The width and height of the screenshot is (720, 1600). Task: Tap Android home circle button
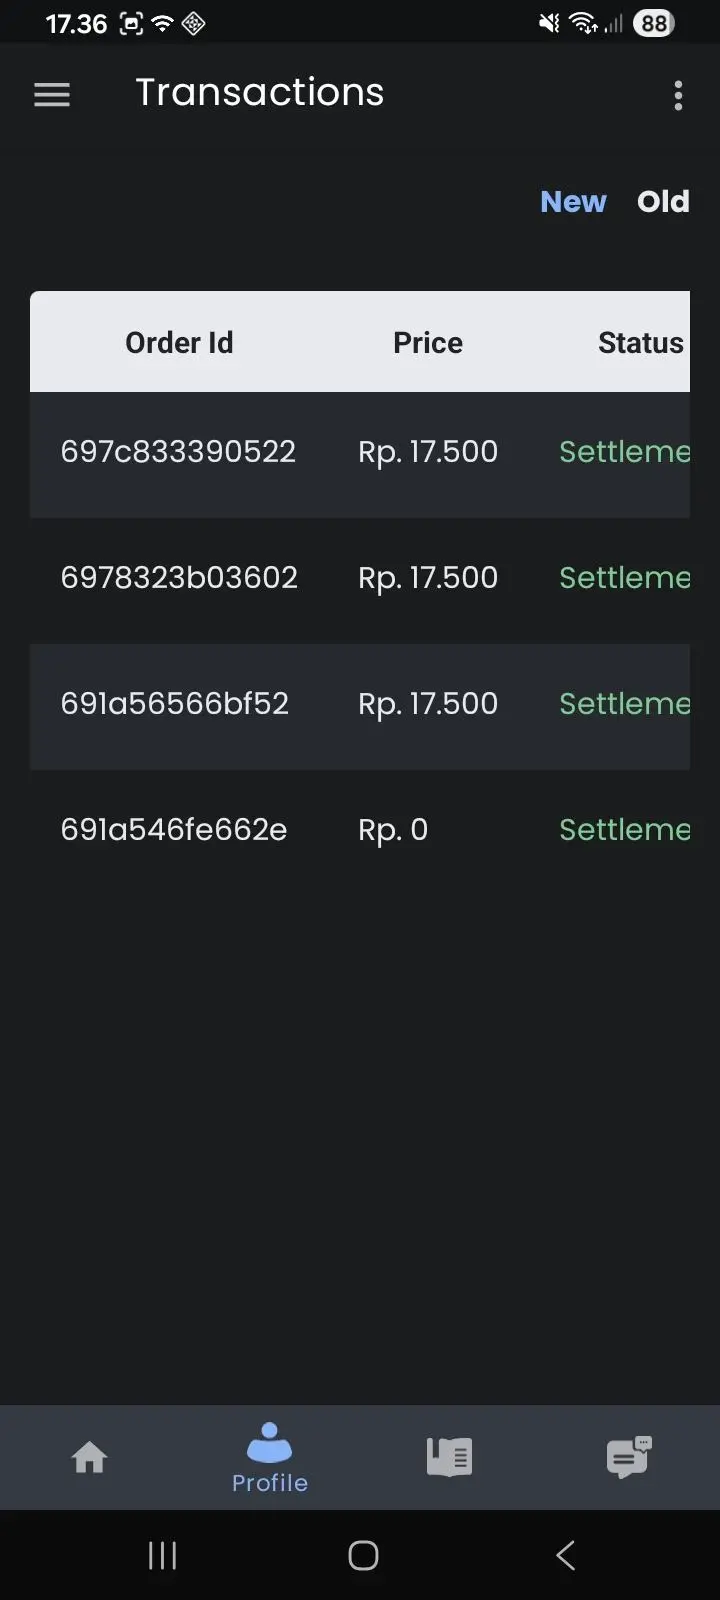363,1555
